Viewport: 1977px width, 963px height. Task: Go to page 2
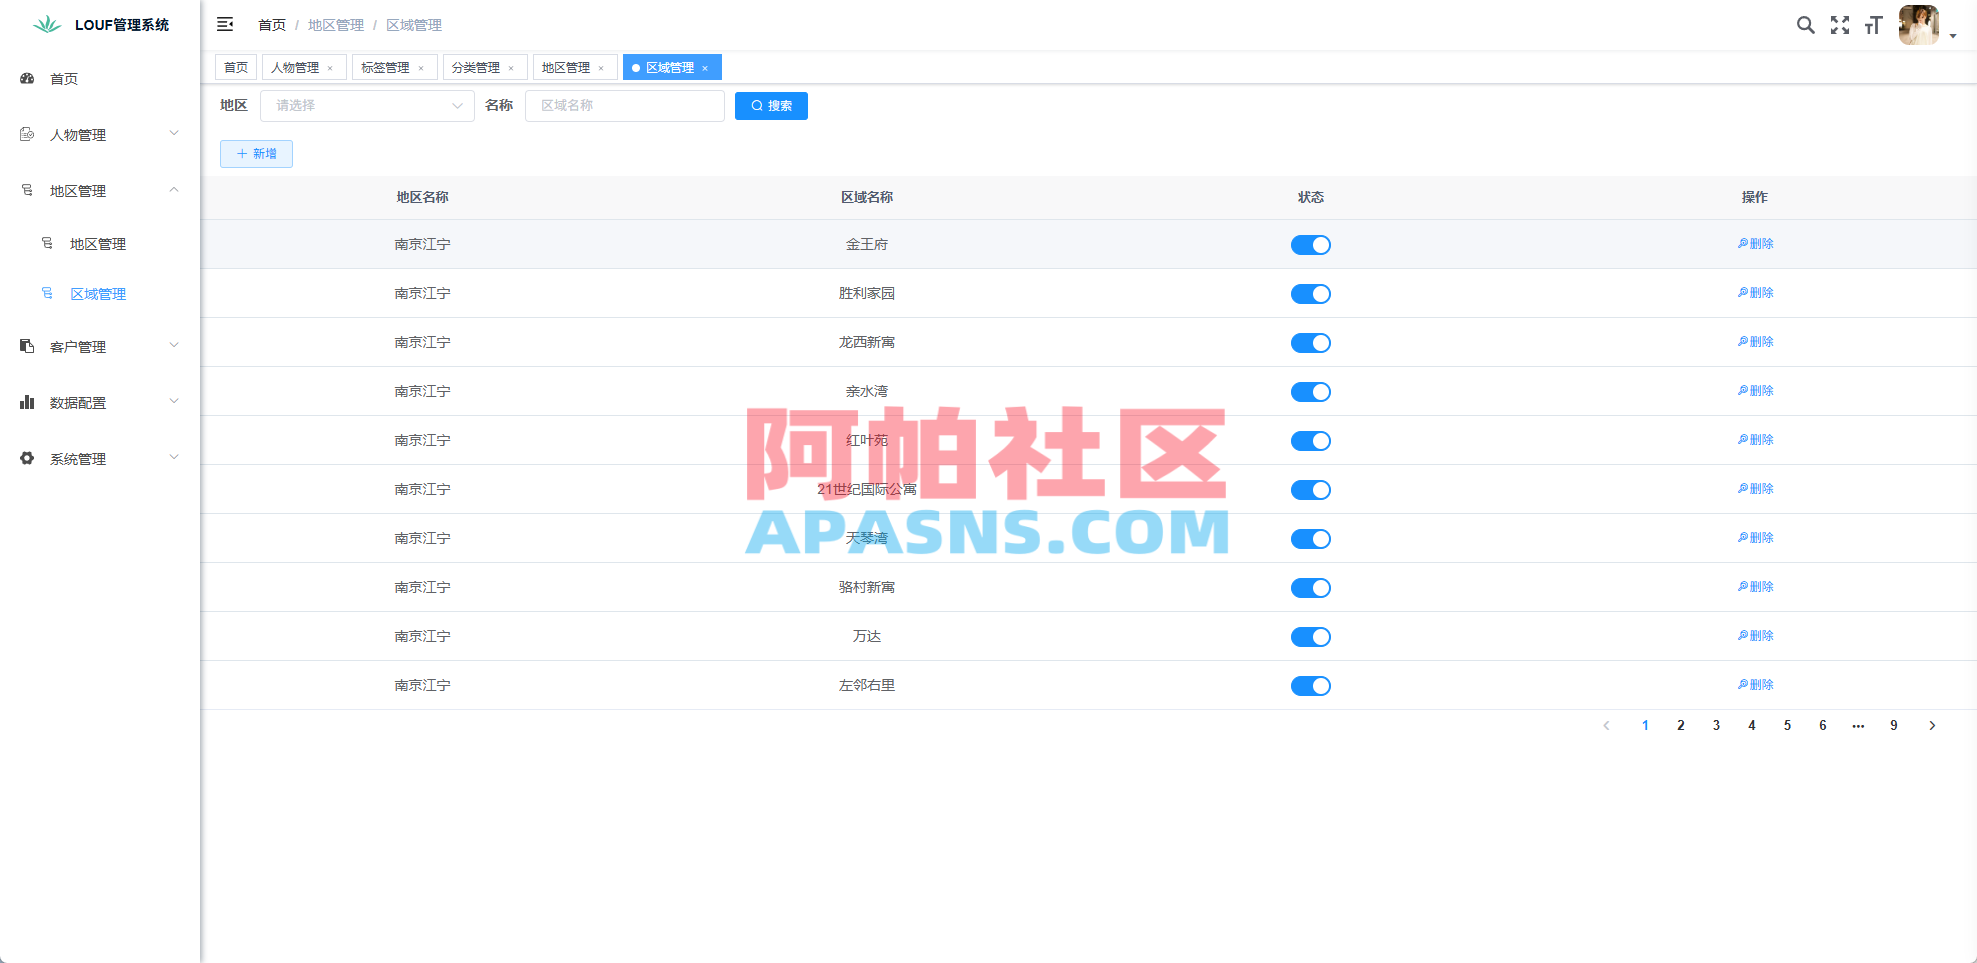click(x=1681, y=726)
